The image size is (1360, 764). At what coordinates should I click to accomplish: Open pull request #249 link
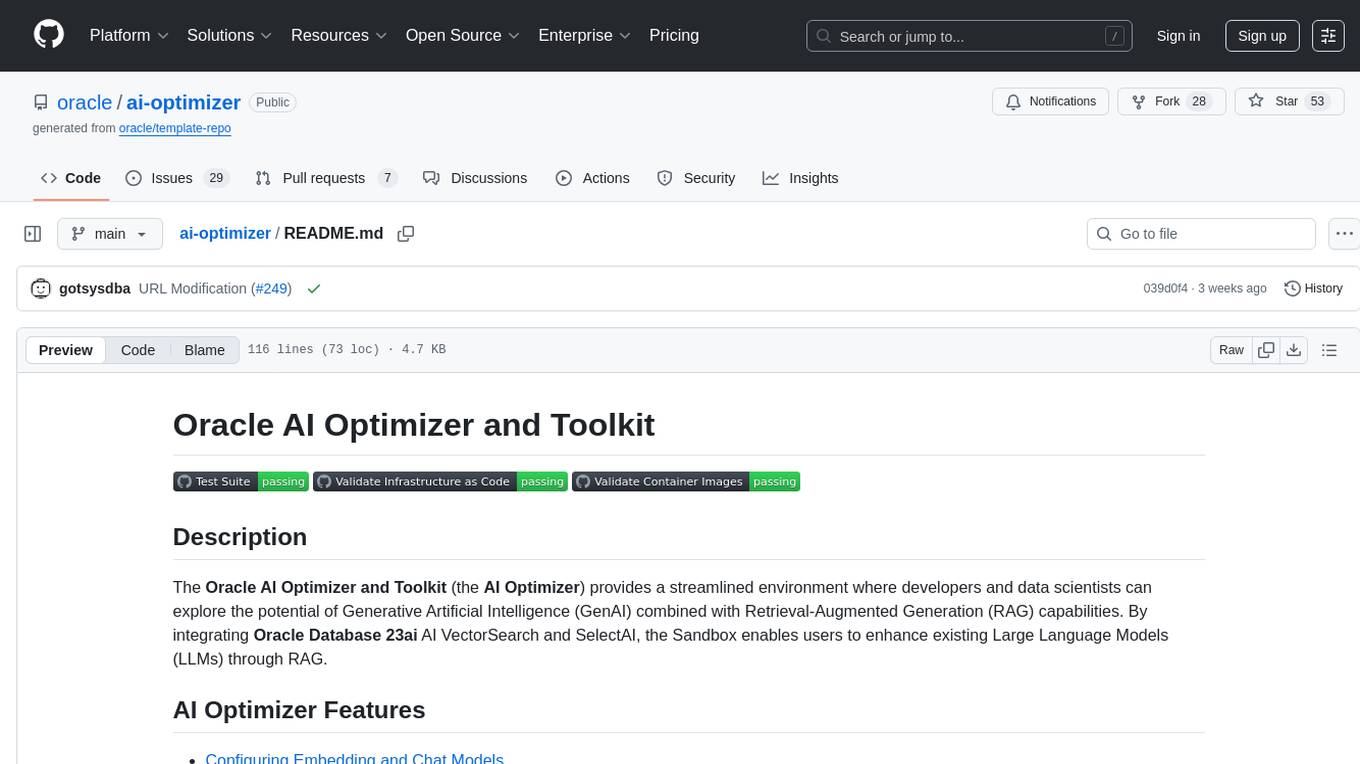(270, 288)
